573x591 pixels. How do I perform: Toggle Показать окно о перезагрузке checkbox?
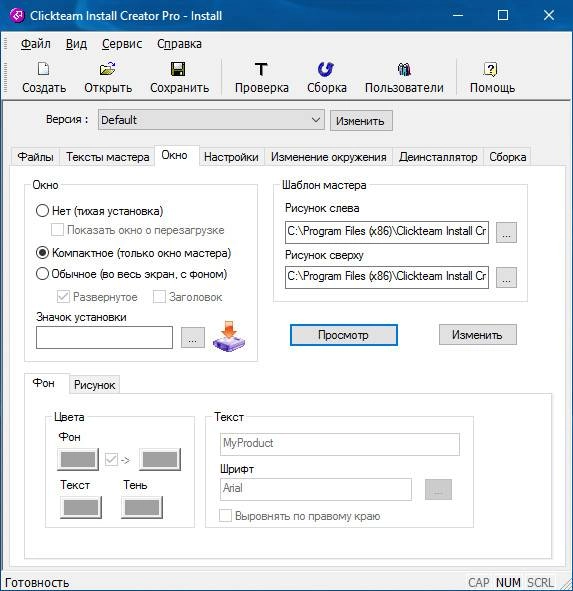57,230
